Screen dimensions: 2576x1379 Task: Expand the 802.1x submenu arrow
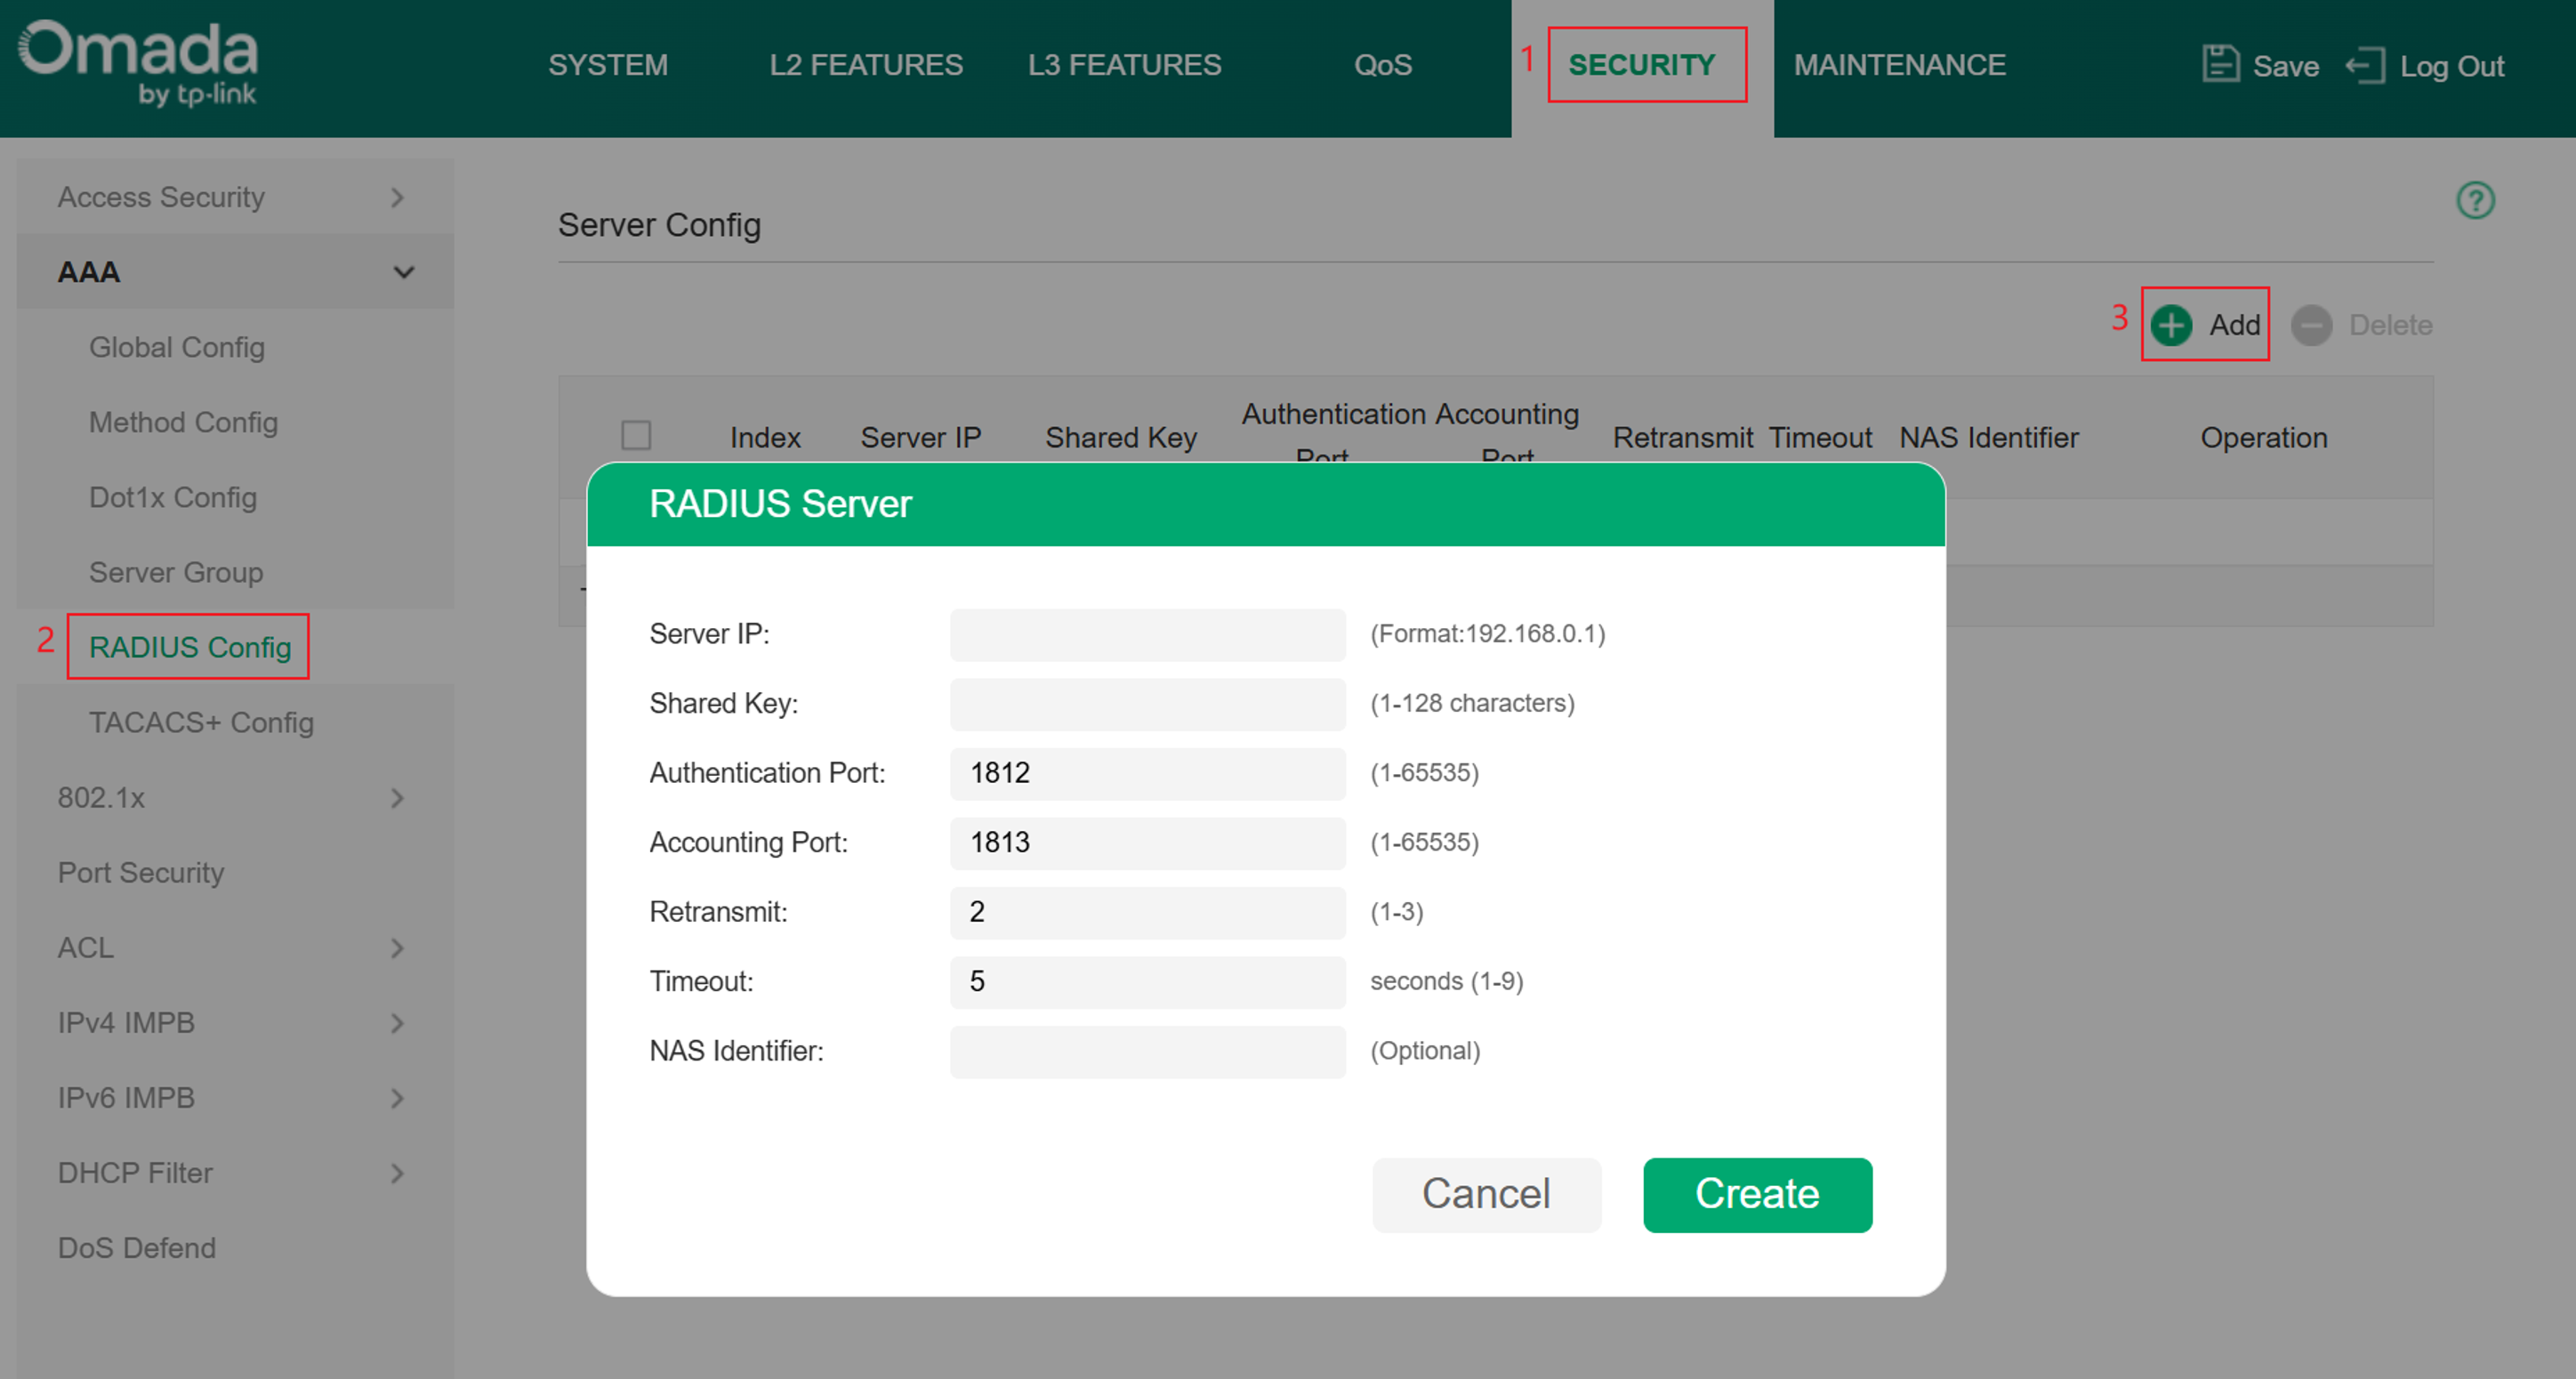[x=397, y=798]
